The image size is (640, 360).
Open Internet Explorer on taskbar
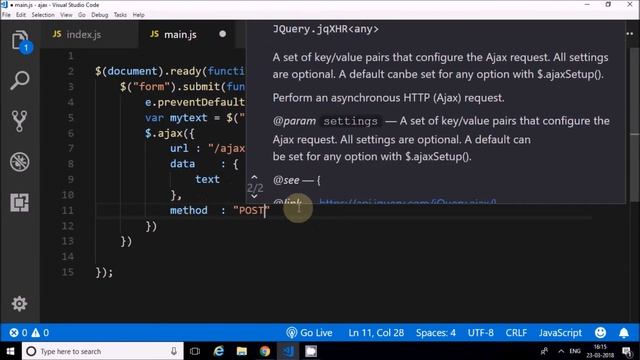coord(219,351)
